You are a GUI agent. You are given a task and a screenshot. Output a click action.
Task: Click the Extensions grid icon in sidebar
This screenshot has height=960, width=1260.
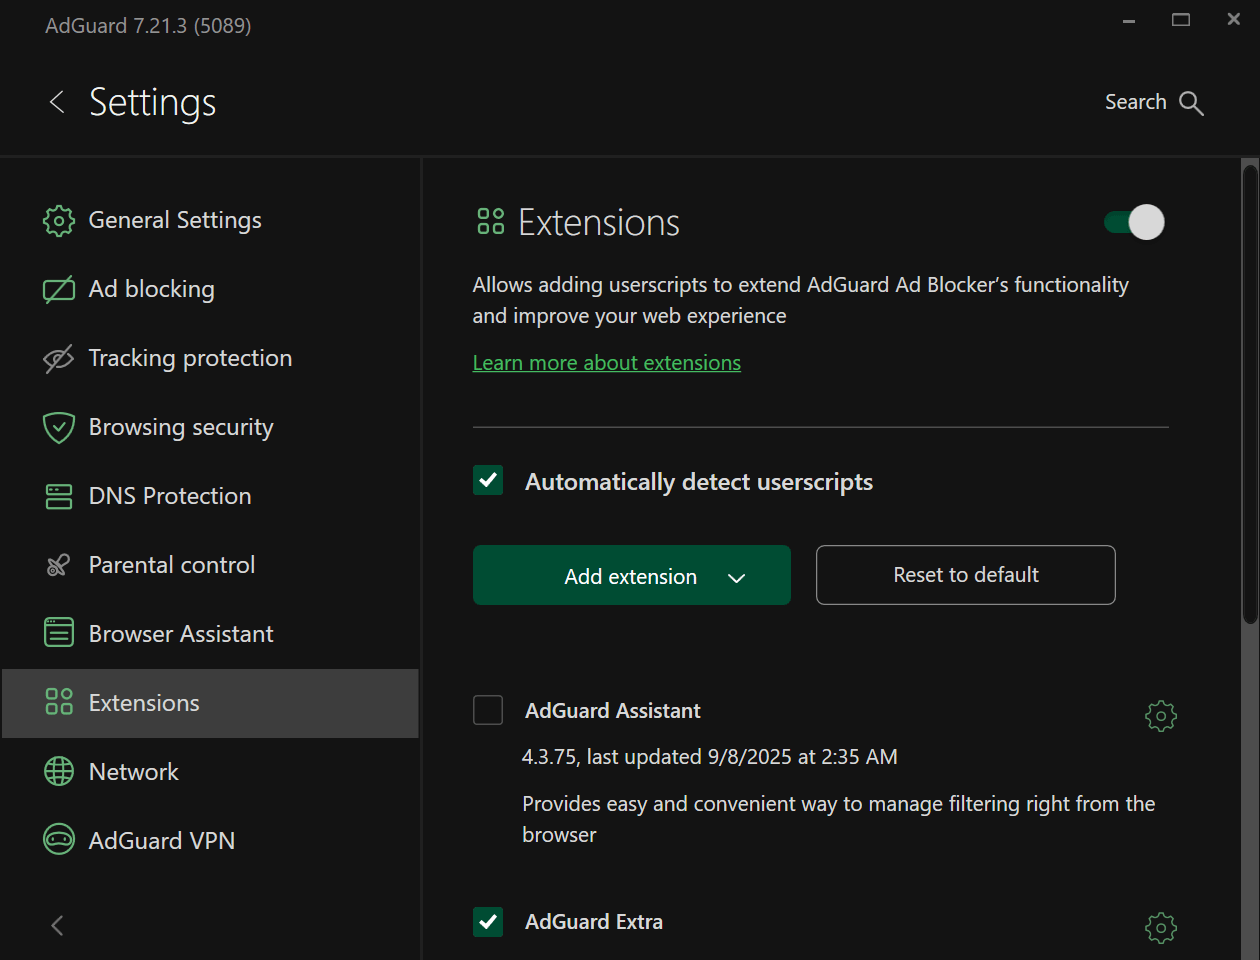coord(59,702)
